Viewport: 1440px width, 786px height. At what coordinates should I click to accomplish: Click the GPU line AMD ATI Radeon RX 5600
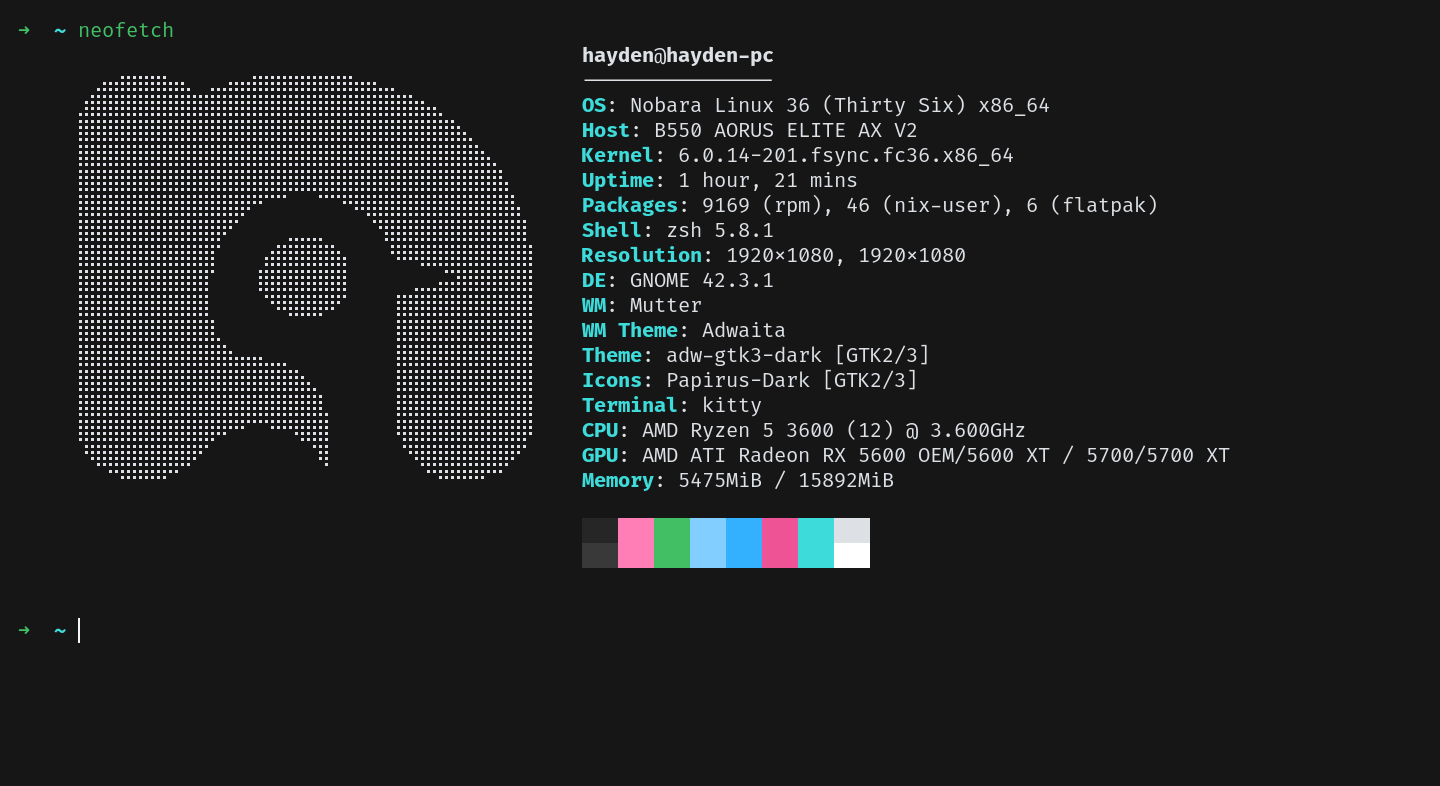[x=906, y=455]
